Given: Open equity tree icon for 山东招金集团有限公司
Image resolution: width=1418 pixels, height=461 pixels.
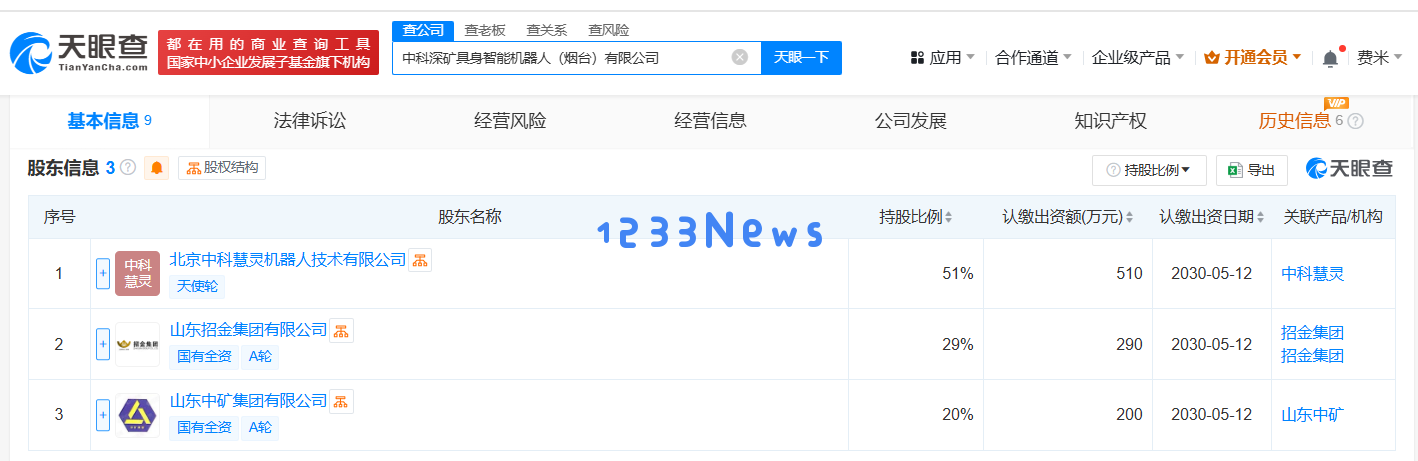Looking at the screenshot, I should (x=342, y=330).
